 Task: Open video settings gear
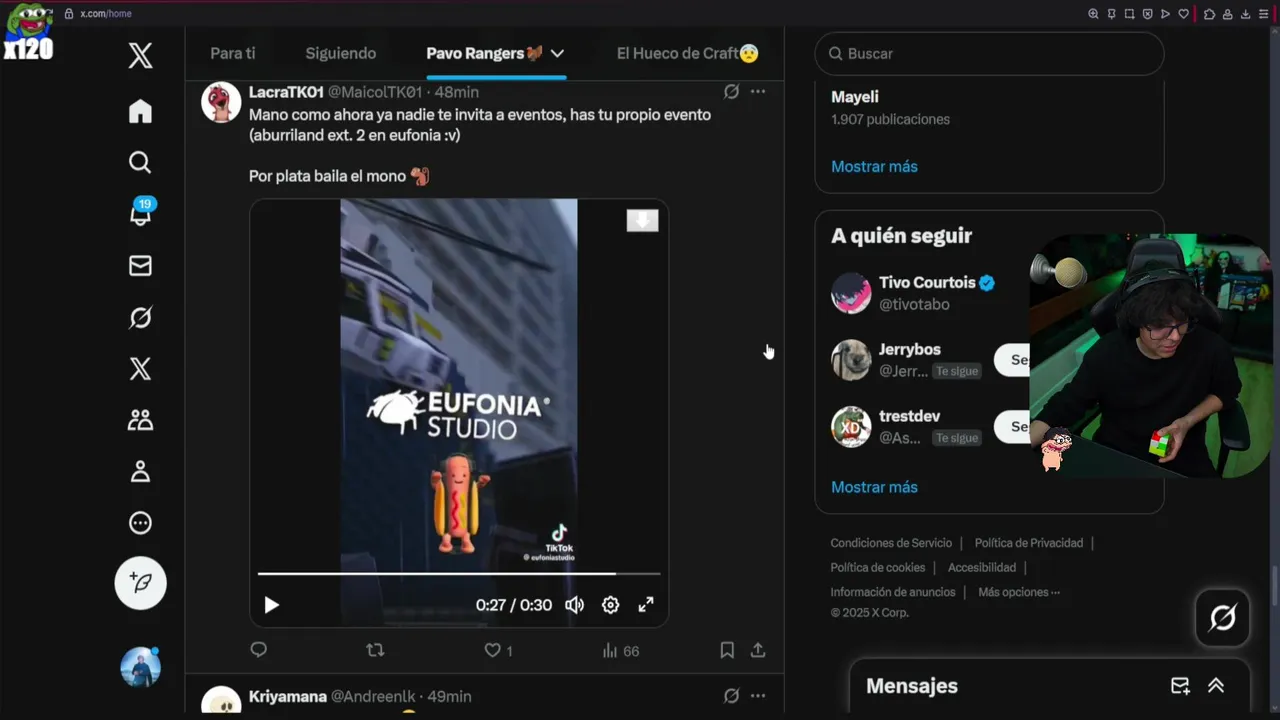point(610,605)
